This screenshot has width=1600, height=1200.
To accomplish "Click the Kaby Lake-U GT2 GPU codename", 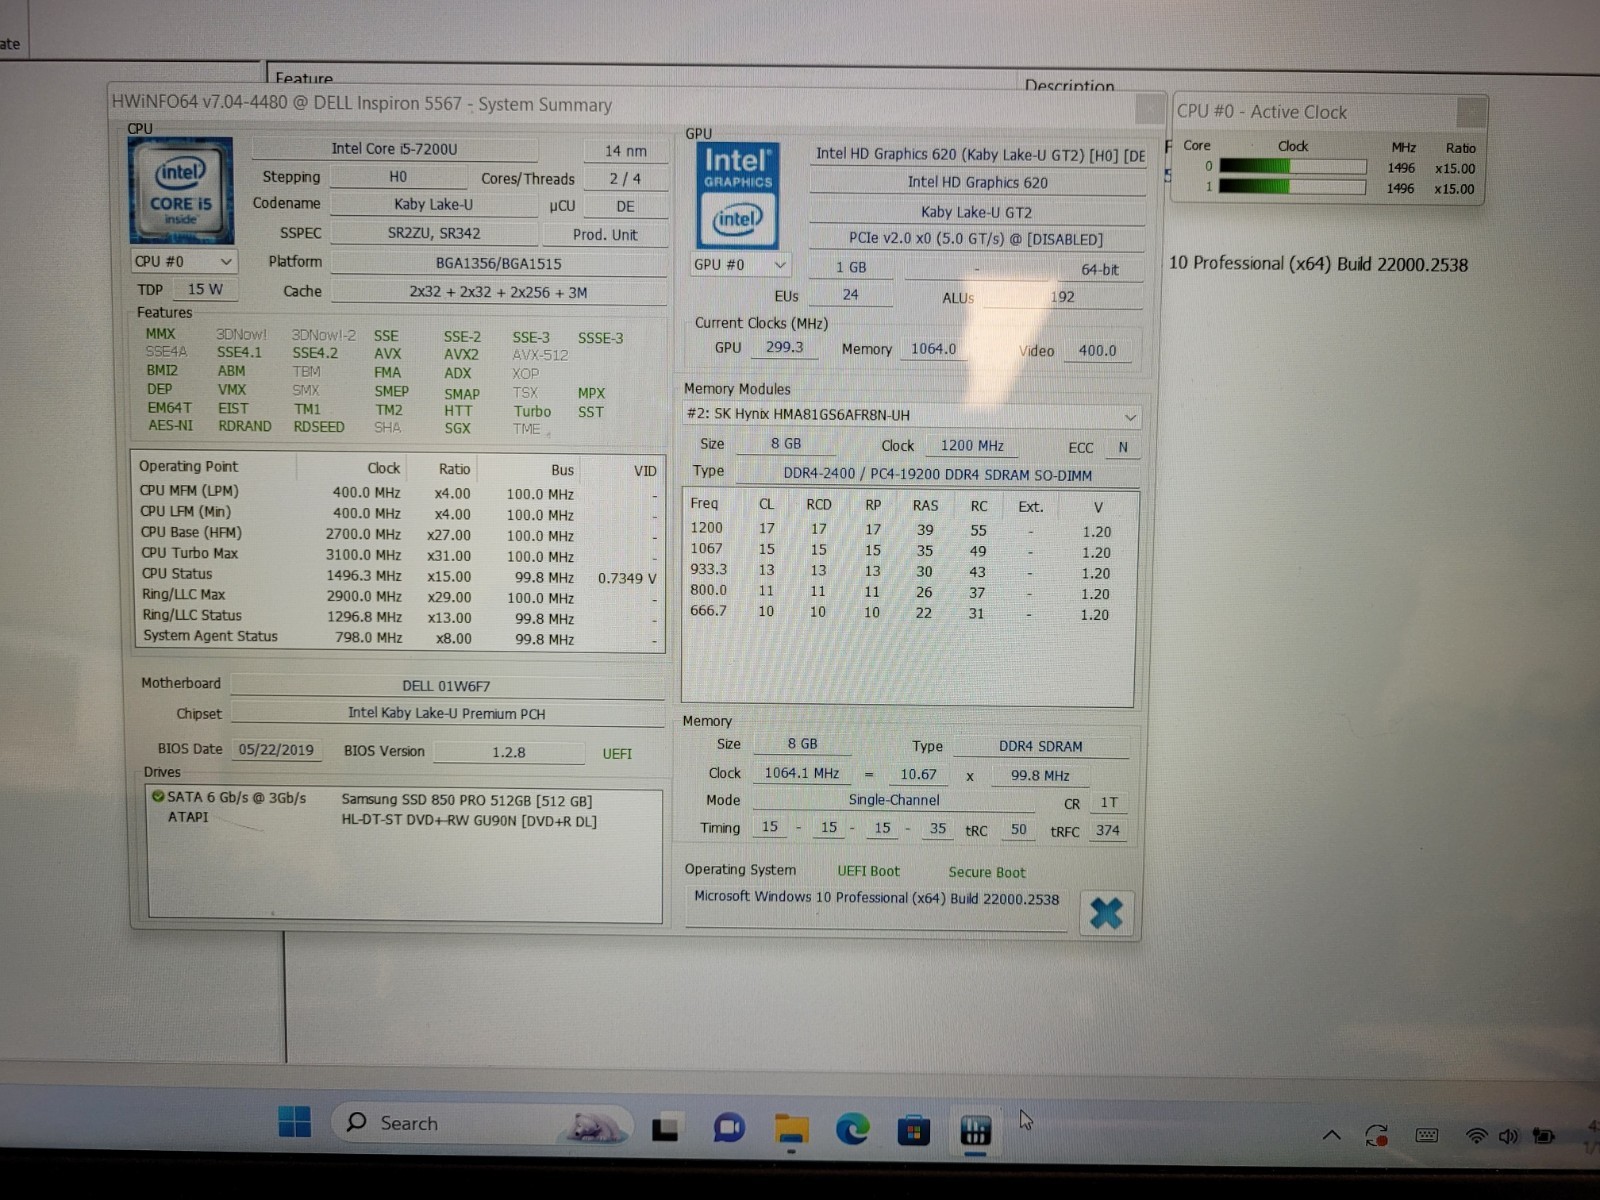I will 977,212.
